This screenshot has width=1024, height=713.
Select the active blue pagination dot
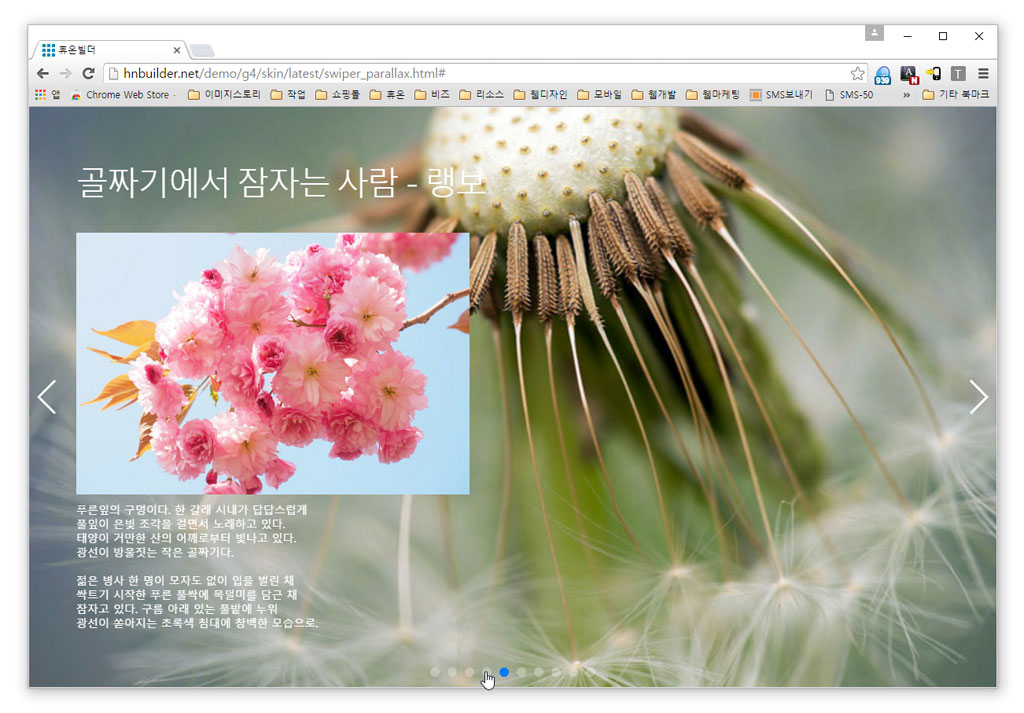(504, 672)
